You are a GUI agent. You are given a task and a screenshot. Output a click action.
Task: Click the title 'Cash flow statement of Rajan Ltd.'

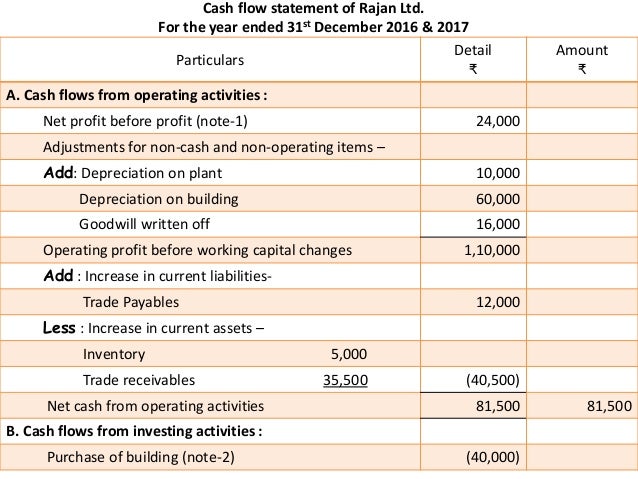pos(316,10)
